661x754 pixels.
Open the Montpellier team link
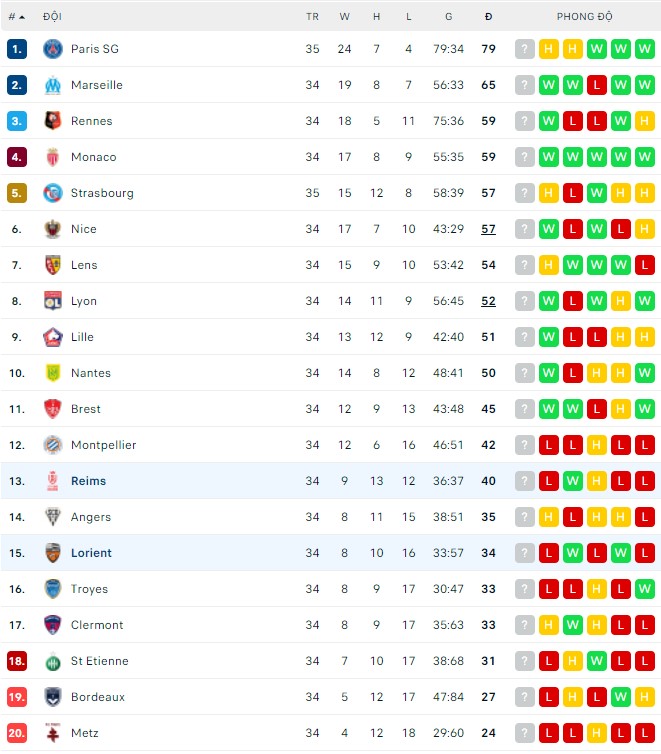[x=103, y=445]
